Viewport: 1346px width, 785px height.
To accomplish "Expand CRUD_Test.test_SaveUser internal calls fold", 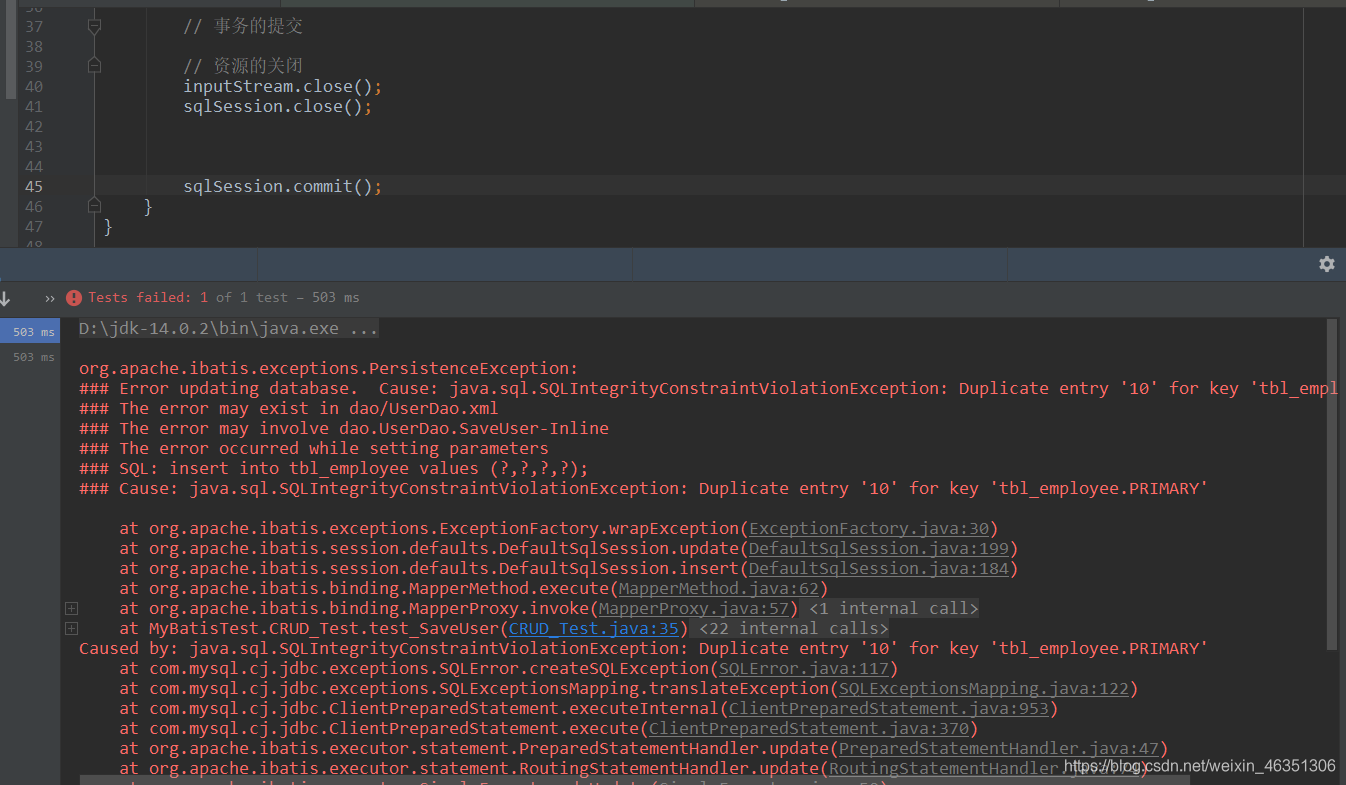I will coord(71,628).
